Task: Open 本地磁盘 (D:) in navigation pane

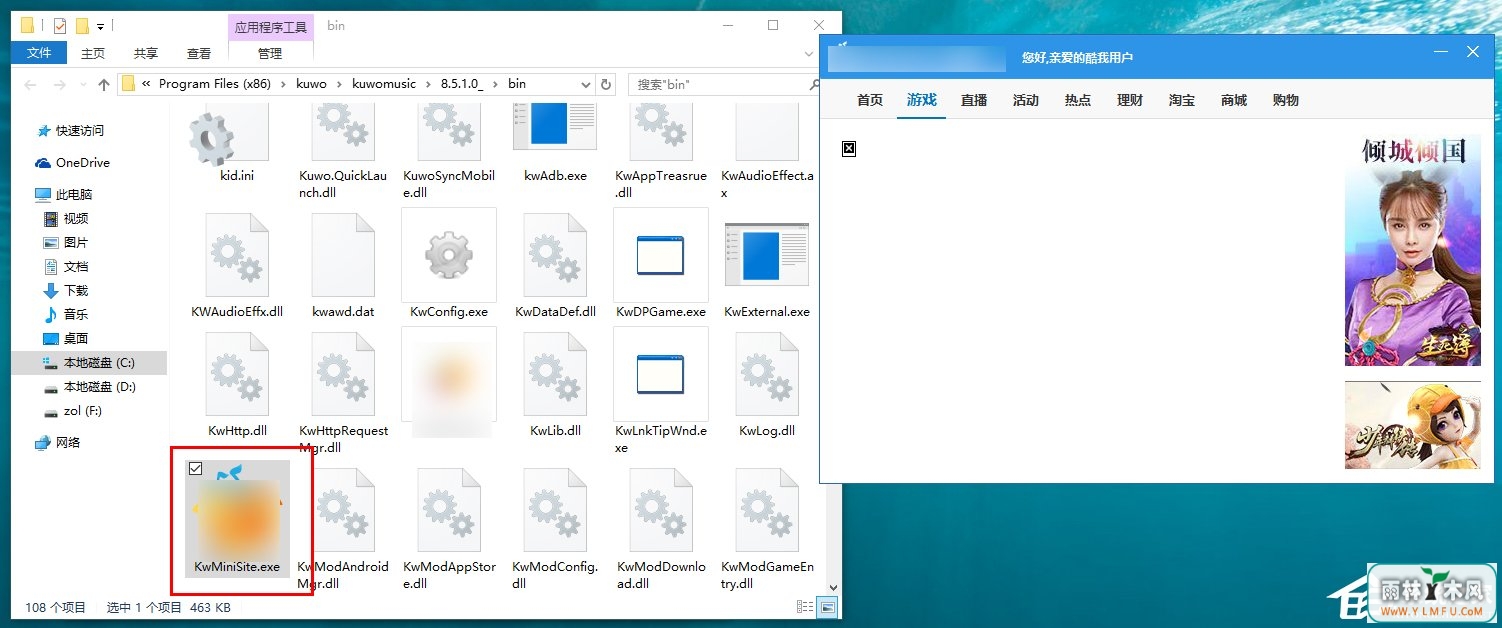Action: click(x=100, y=387)
